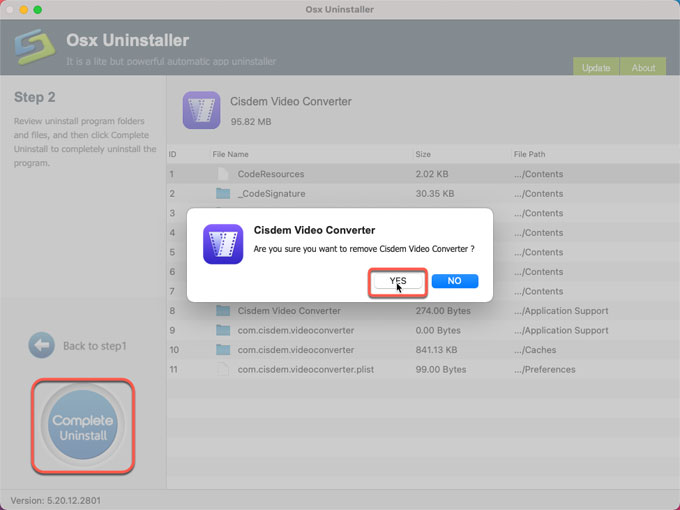Select the com.cisdem.videoconverter.plist file icon

222,369
